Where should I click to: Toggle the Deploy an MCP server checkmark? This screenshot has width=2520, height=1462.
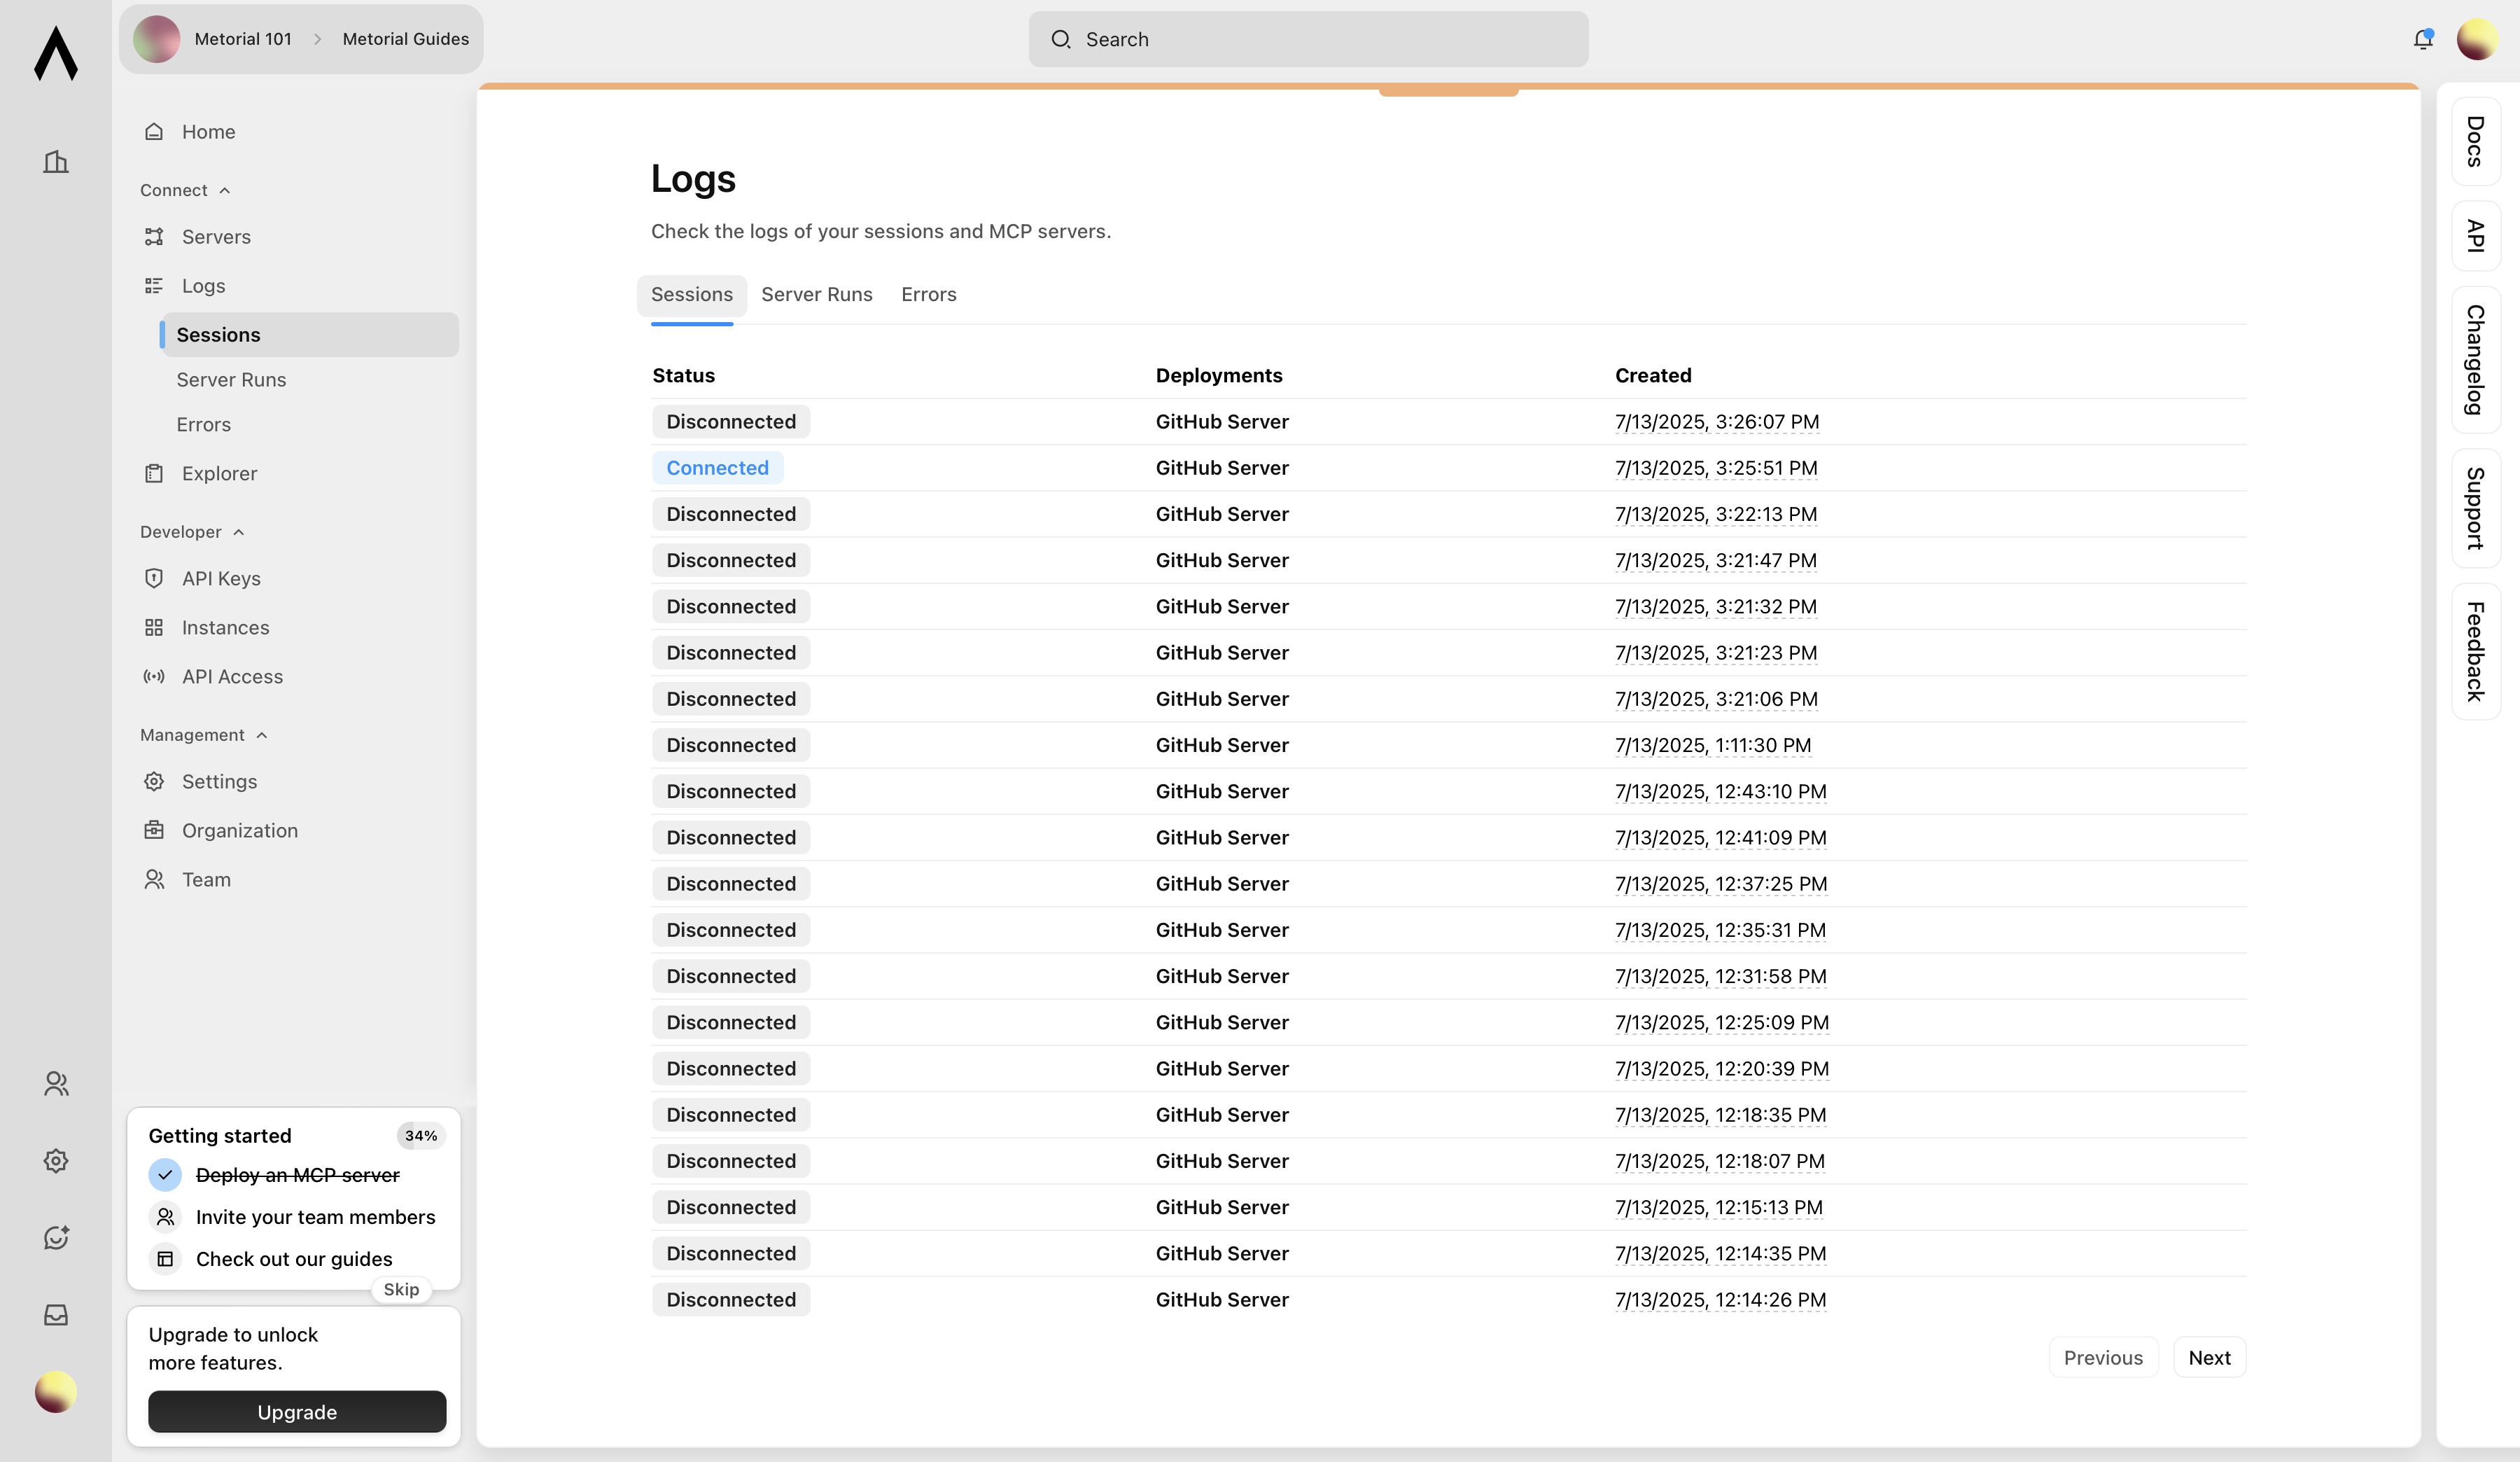pos(165,1175)
